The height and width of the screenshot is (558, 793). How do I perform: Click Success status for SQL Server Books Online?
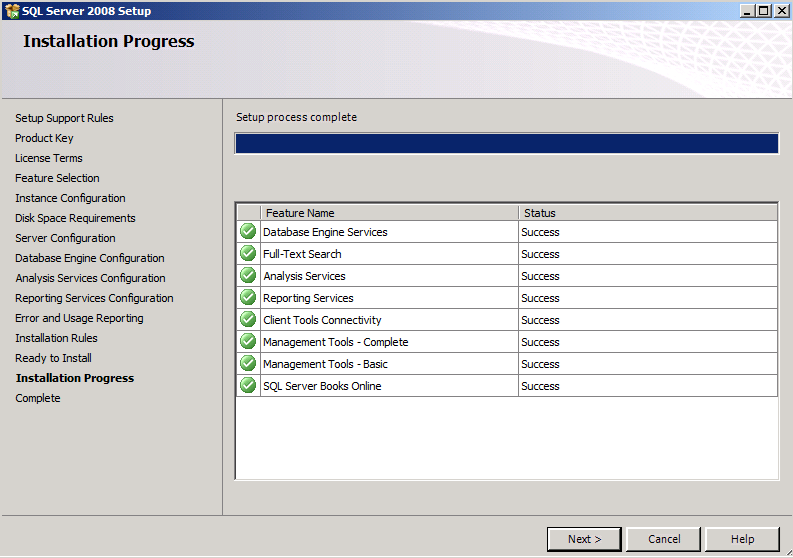540,386
